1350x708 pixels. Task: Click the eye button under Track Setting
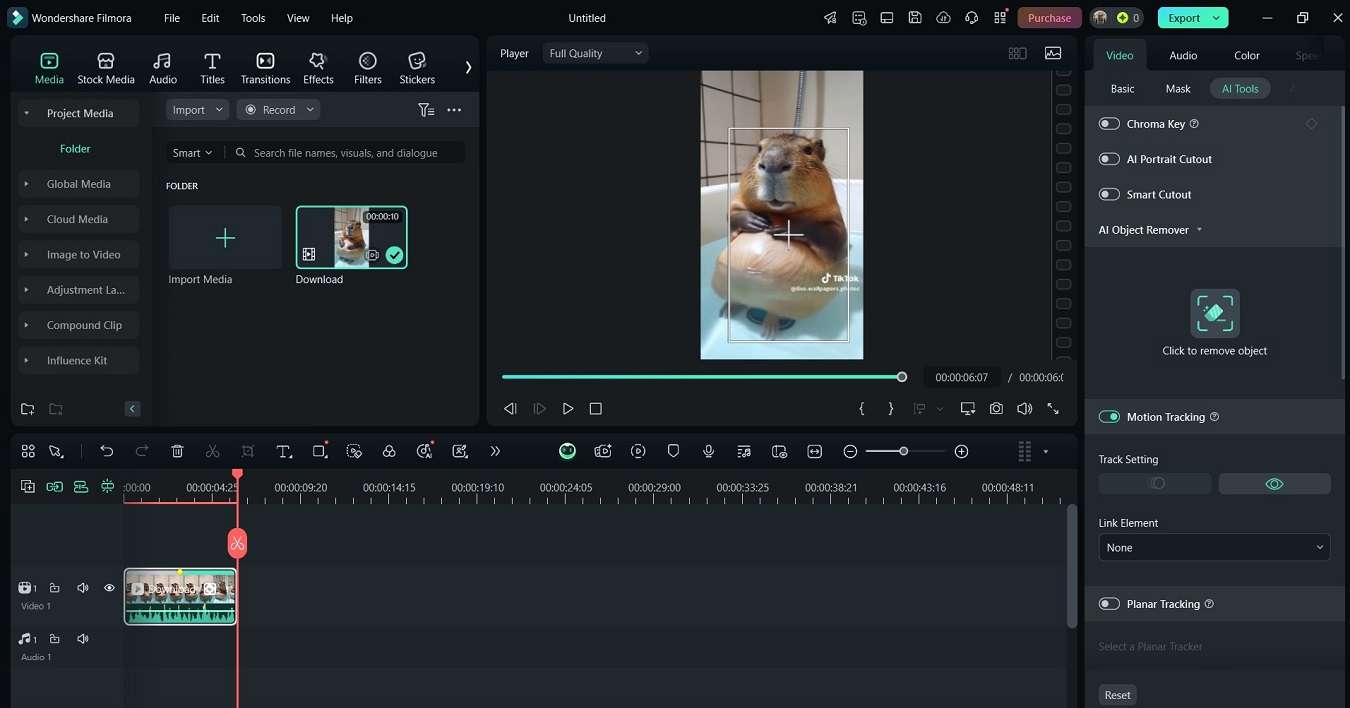pyautogui.click(x=1274, y=484)
